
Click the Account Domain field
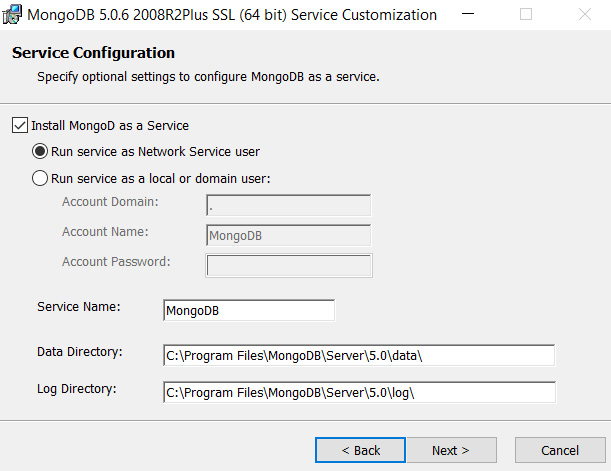pos(288,205)
